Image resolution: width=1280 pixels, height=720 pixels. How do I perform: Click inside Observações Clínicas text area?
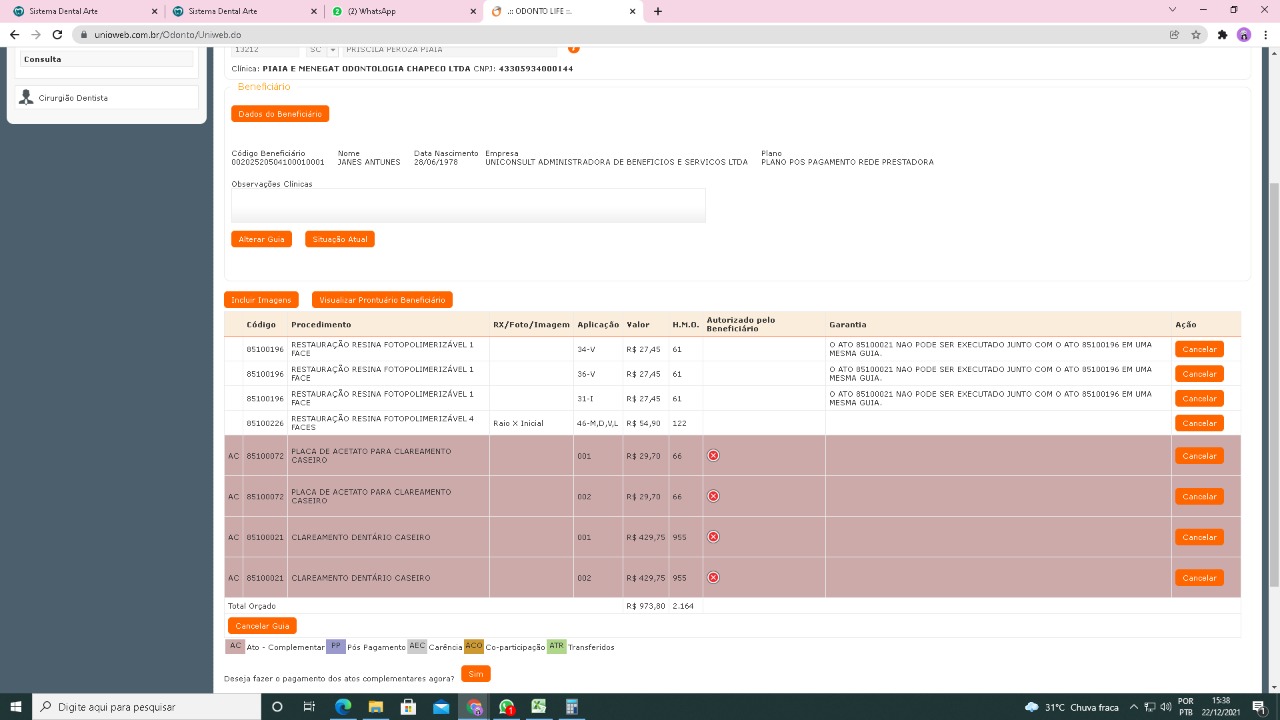[468, 205]
